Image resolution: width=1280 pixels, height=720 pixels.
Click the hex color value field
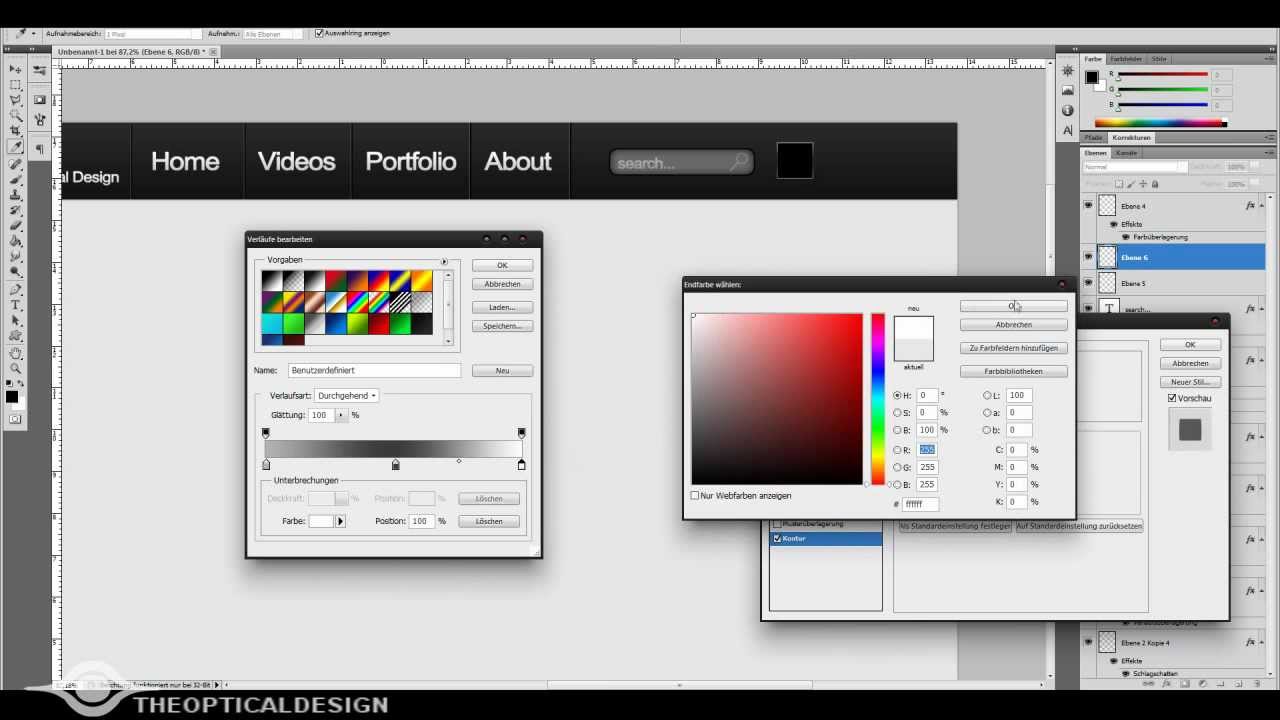(920, 505)
